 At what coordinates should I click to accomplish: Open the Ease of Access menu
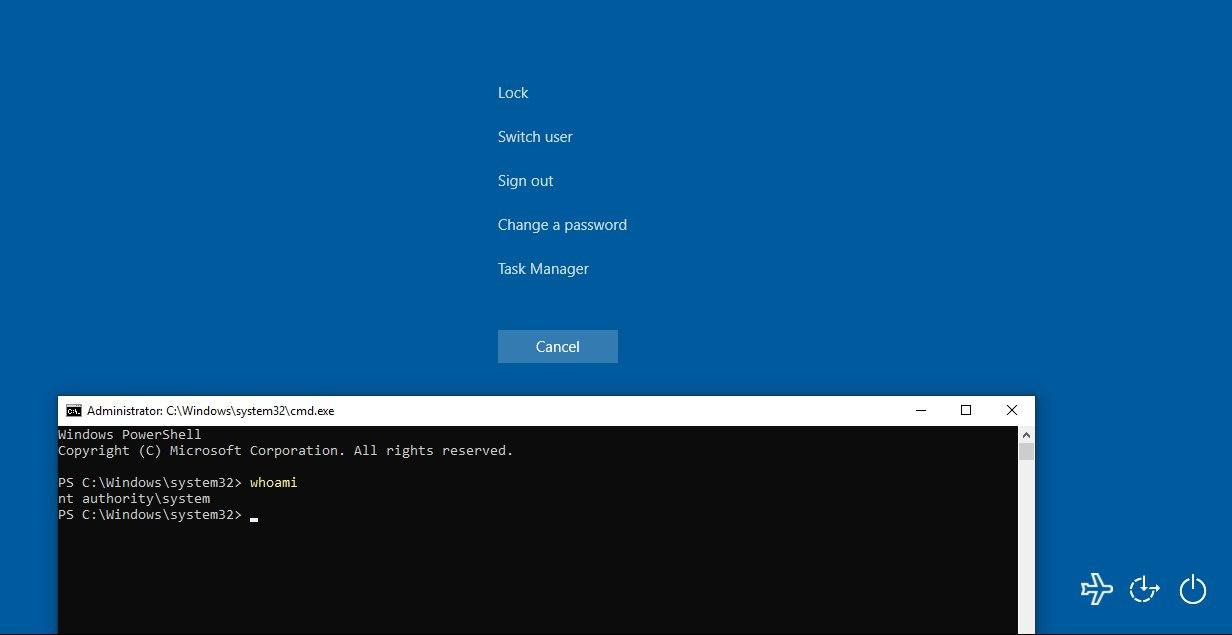[1144, 589]
